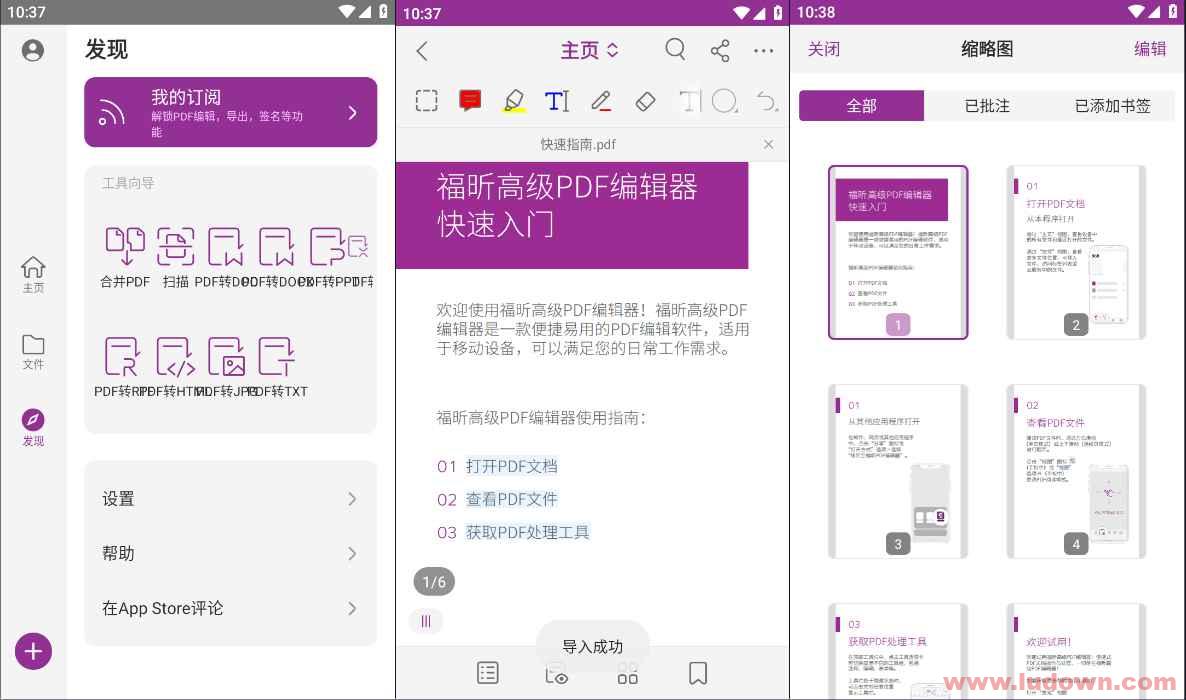Viewport: 1186px width, 700px height.
Task: Open the 设置 settings row
Action: pos(231,499)
